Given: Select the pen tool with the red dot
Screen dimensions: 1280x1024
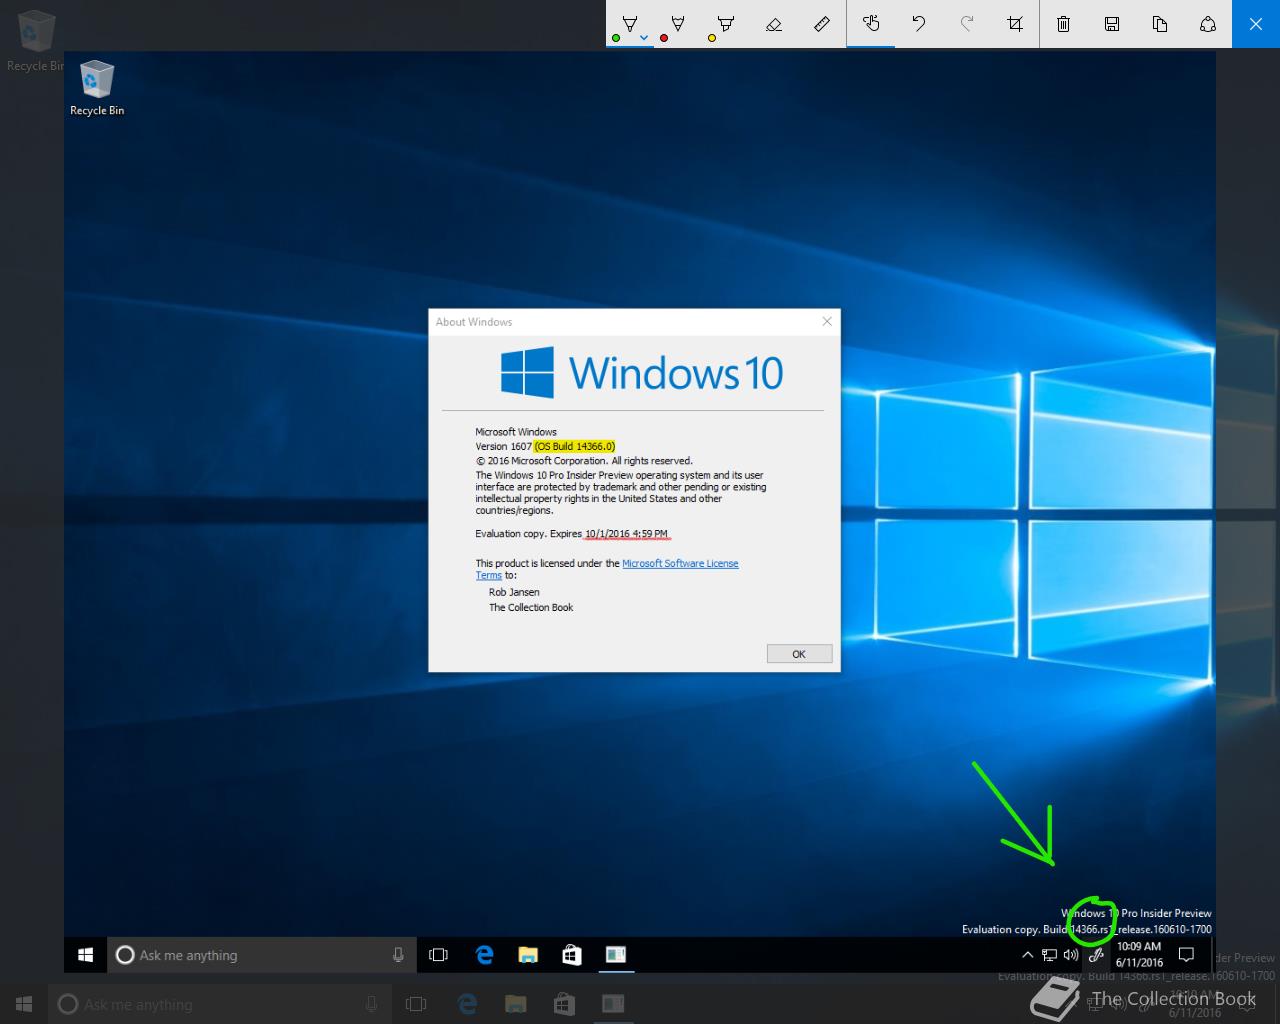Looking at the screenshot, I should pos(678,24).
